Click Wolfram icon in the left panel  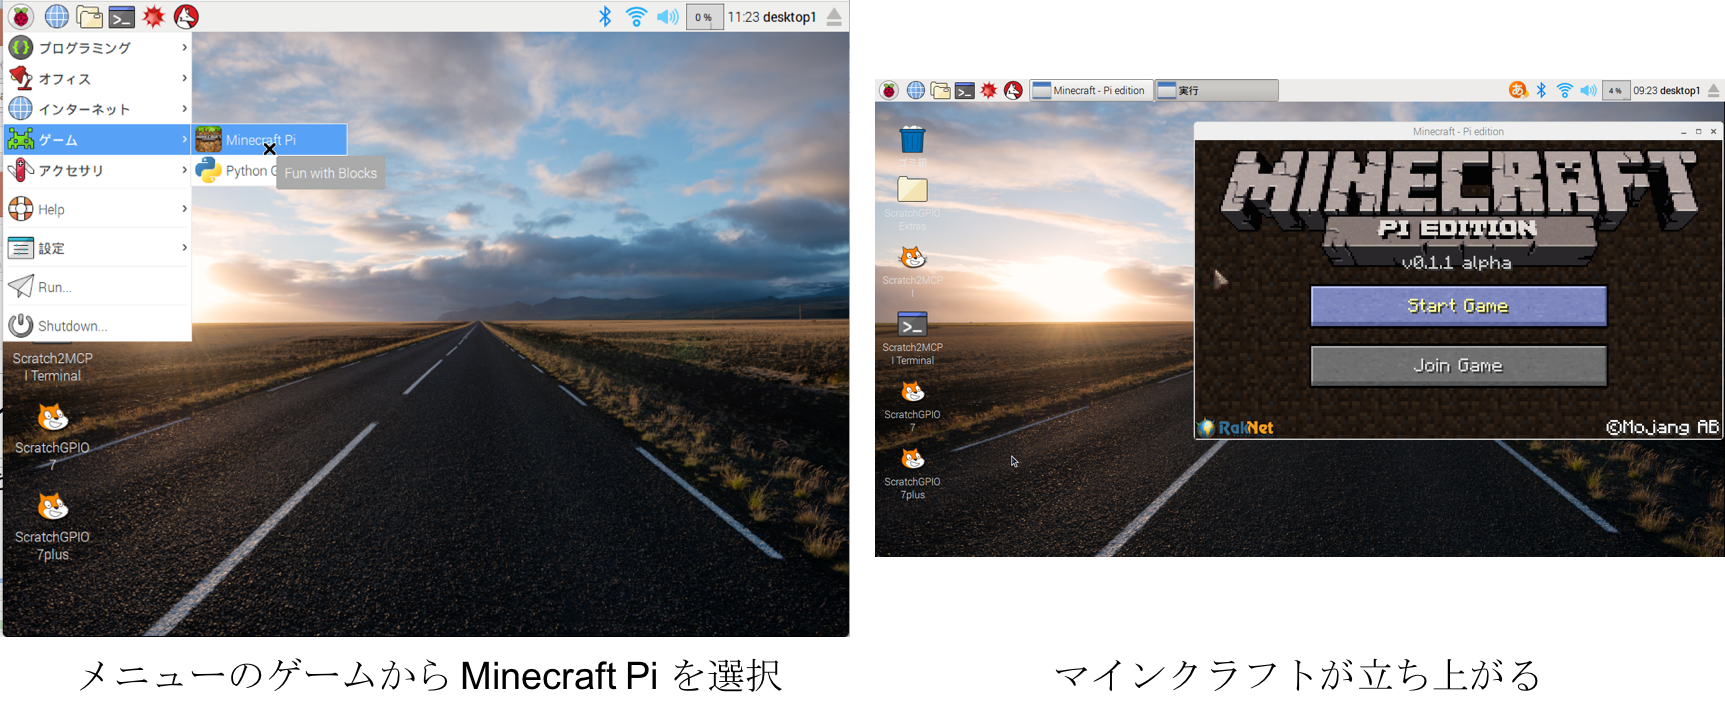tap(186, 16)
